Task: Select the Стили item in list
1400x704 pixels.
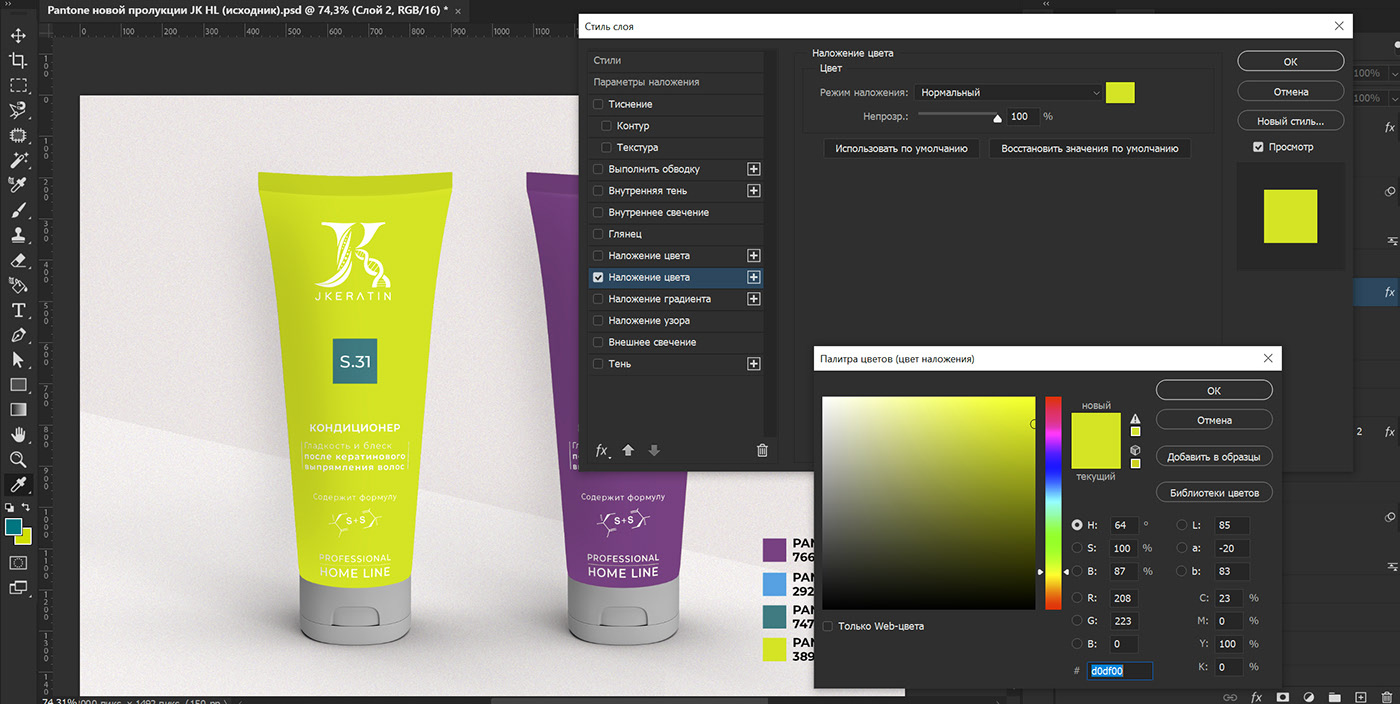Action: (607, 61)
